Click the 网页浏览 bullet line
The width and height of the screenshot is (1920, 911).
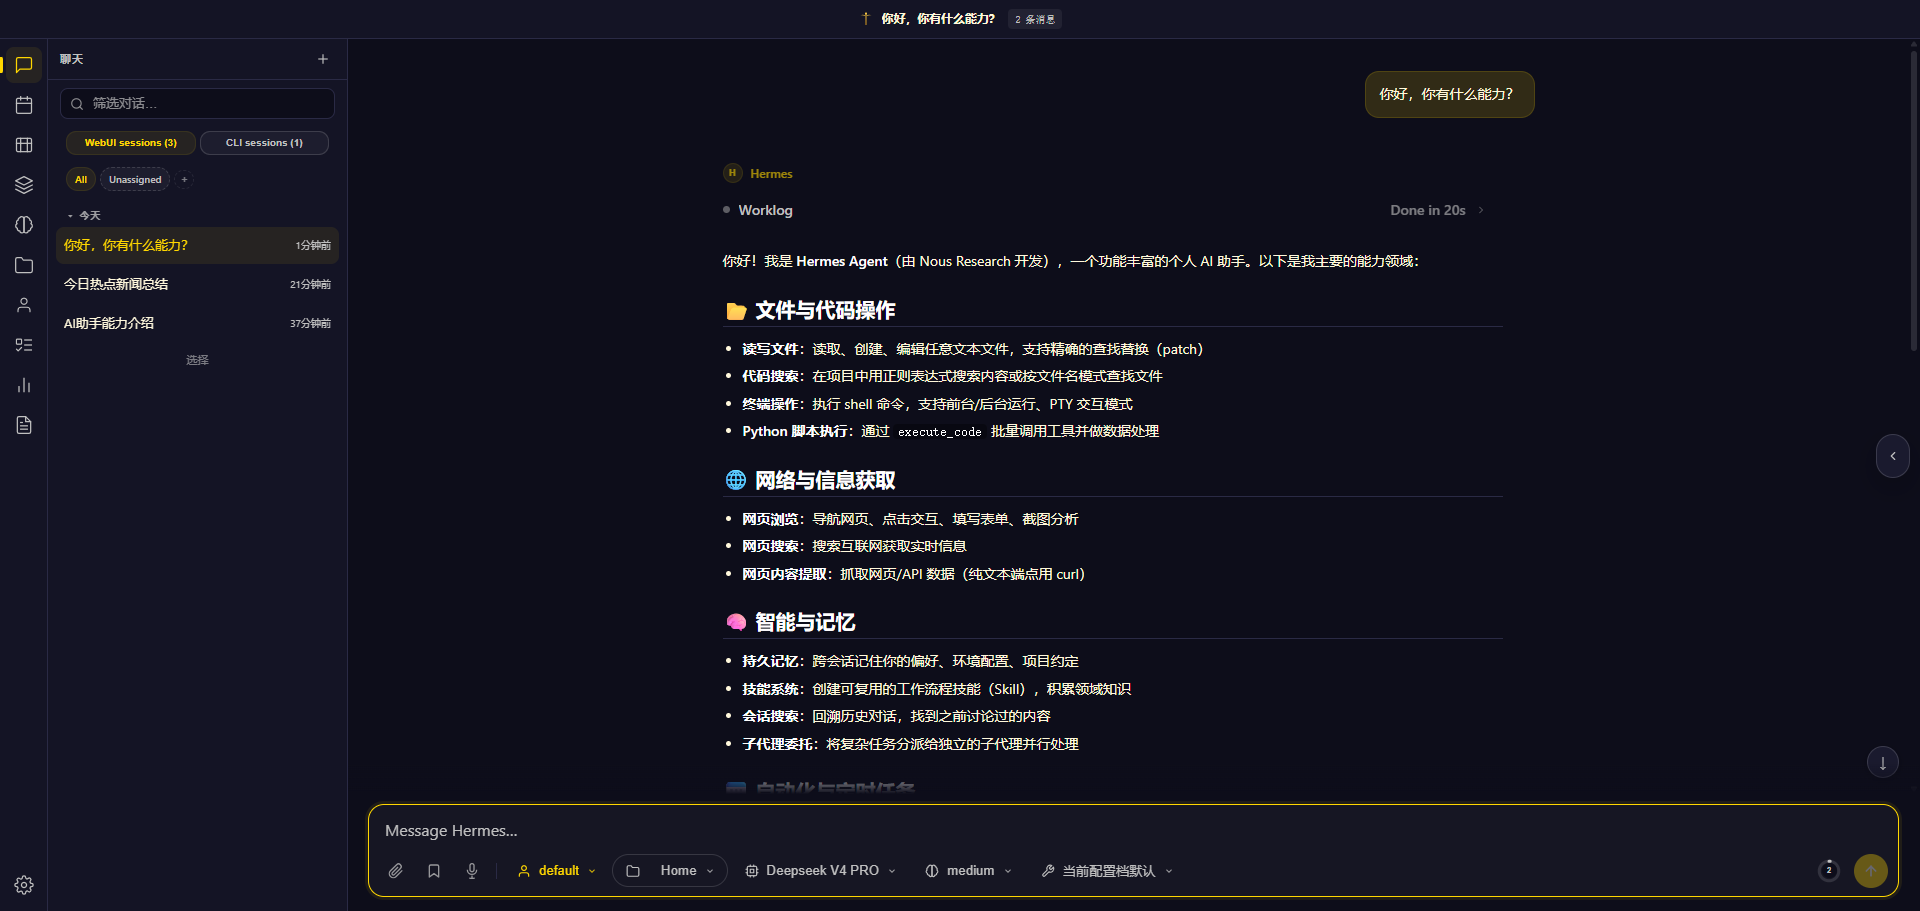910,519
